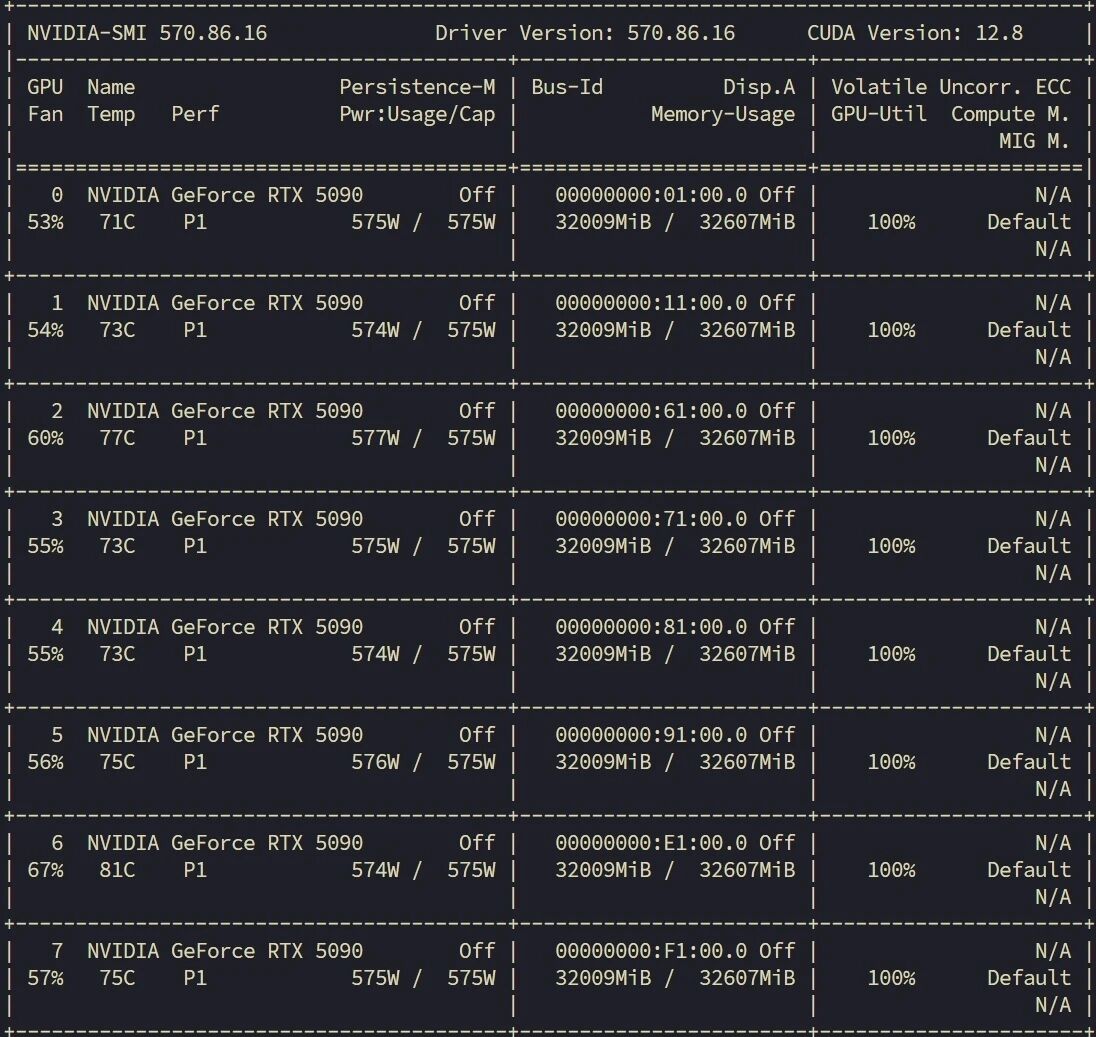Click bus ID 00000000:01:00.0

[x=651, y=195]
